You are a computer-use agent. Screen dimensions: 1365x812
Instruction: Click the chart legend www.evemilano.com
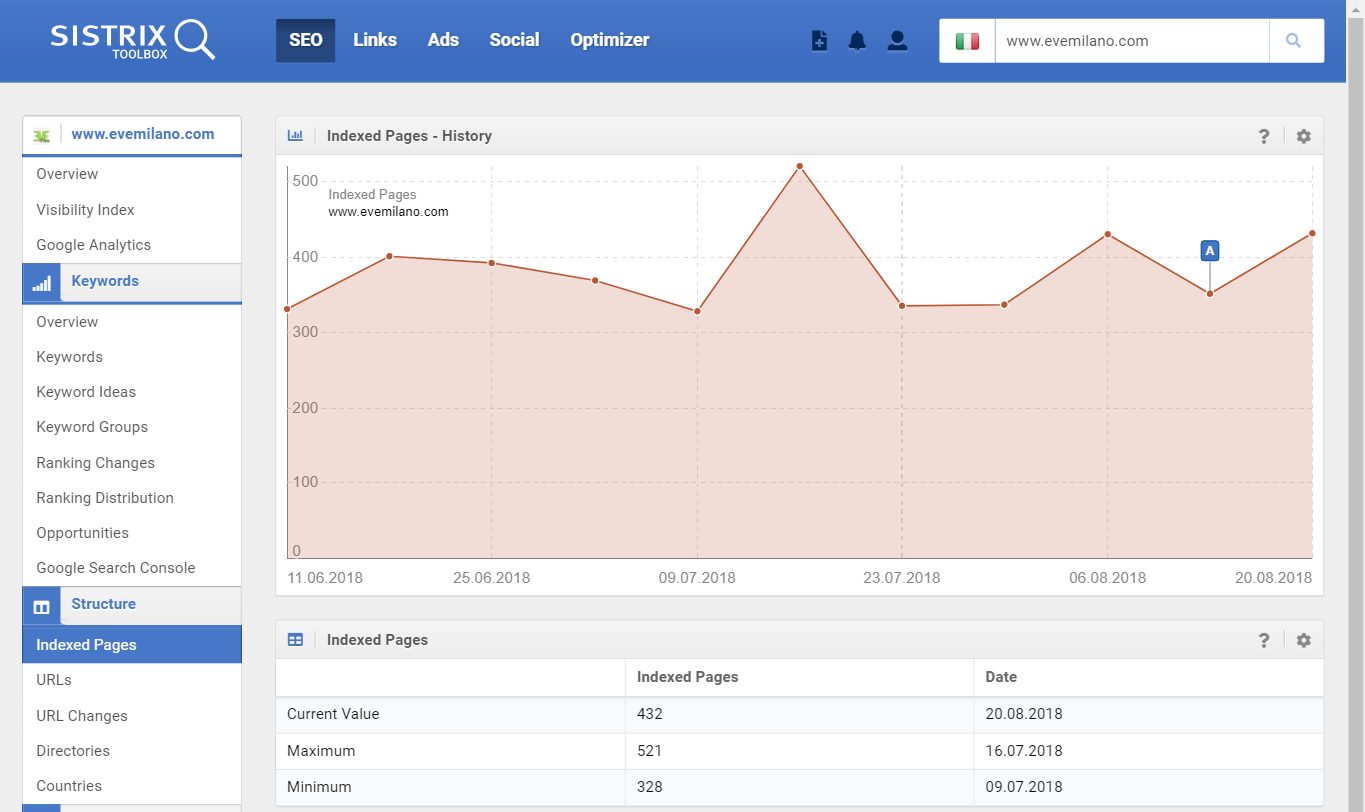(388, 212)
